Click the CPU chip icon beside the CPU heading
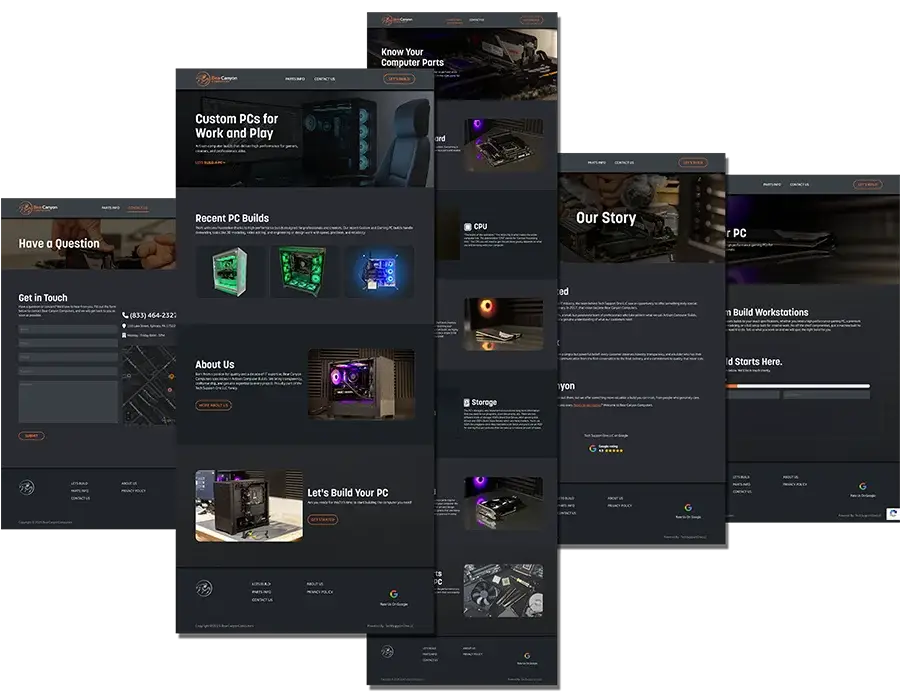The height and width of the screenshot is (695, 900). pyautogui.click(x=467, y=227)
